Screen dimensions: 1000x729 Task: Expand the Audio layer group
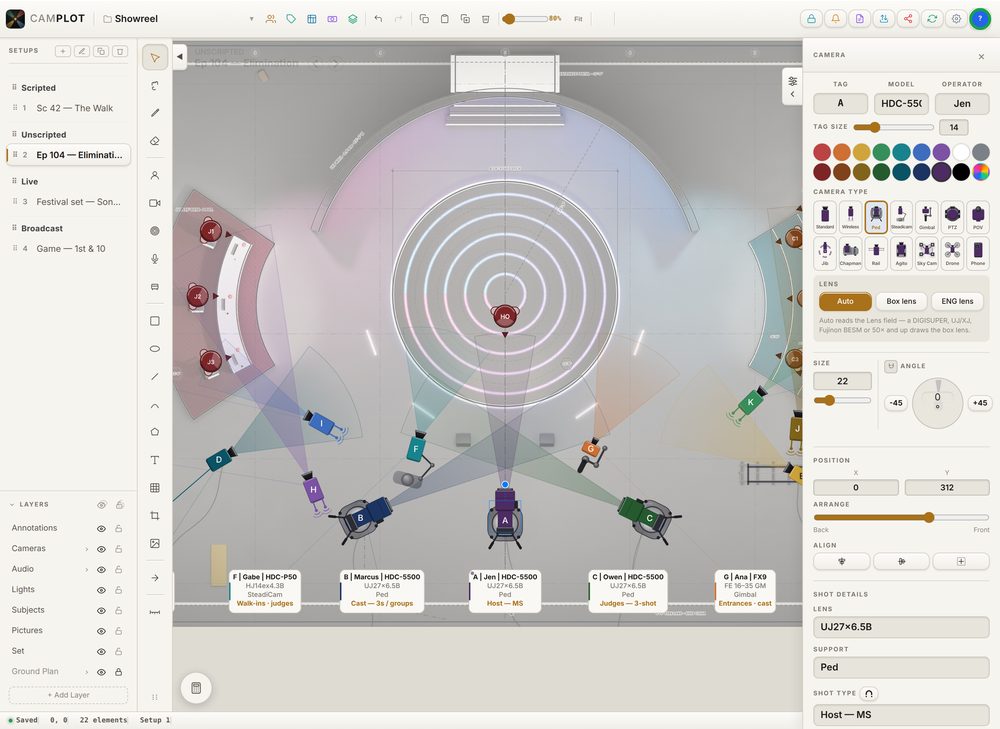tap(87, 570)
